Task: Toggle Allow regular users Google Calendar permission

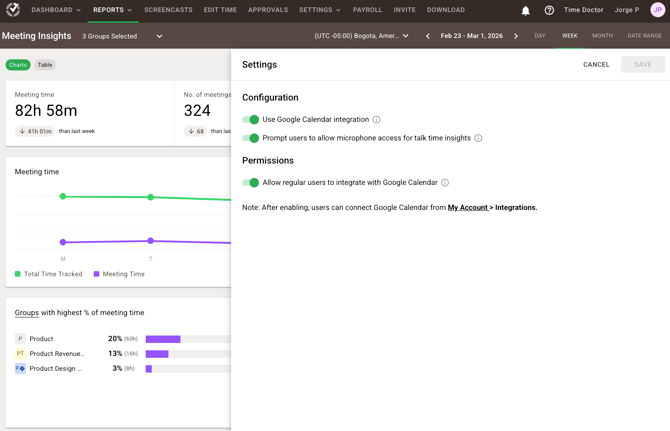Action: pyautogui.click(x=251, y=183)
